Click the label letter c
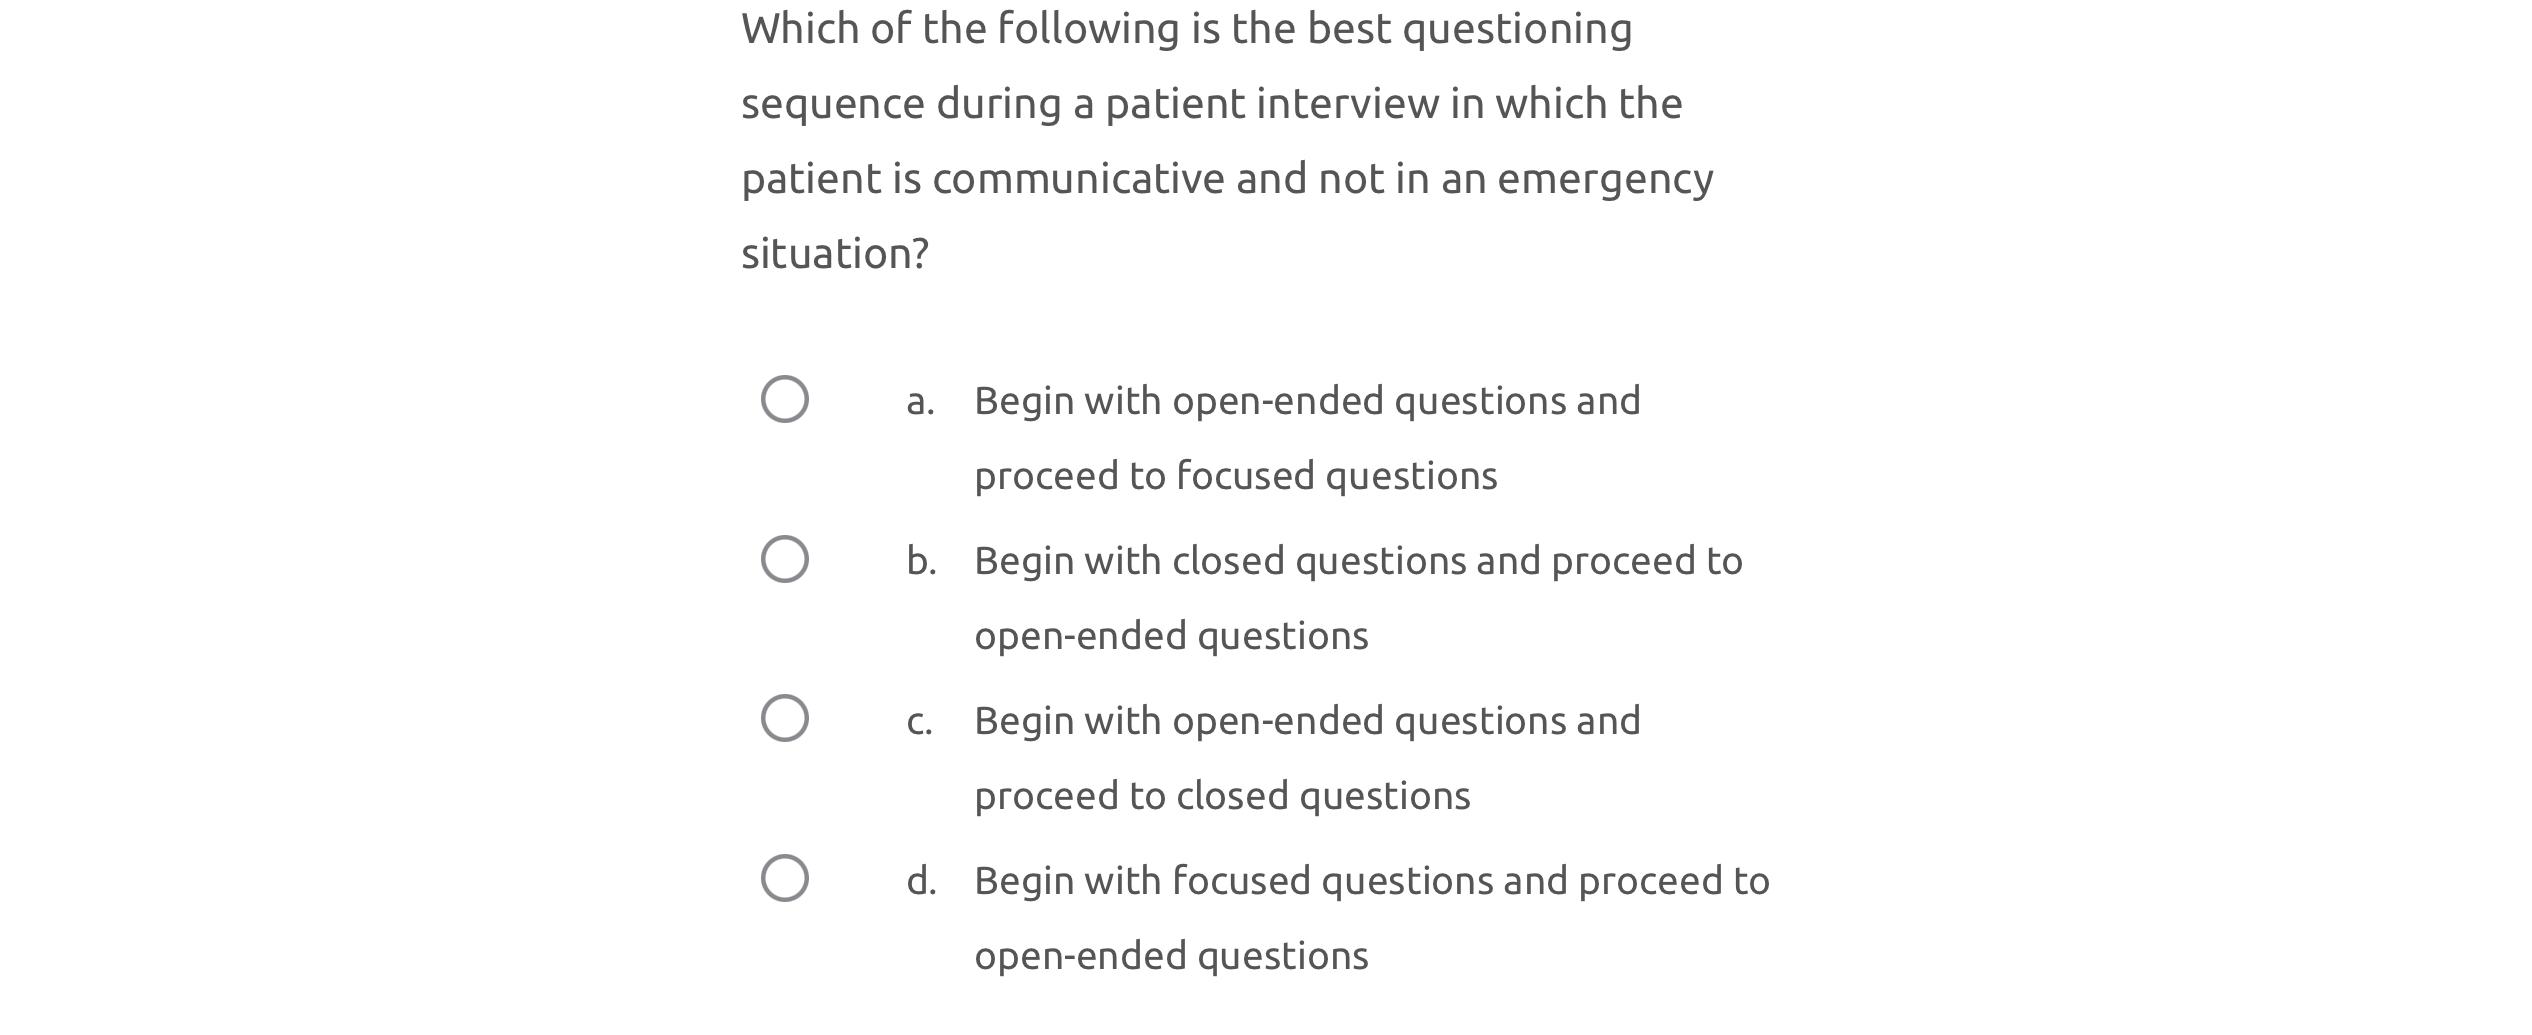This screenshot has height=1035, width=2532. coord(920,720)
